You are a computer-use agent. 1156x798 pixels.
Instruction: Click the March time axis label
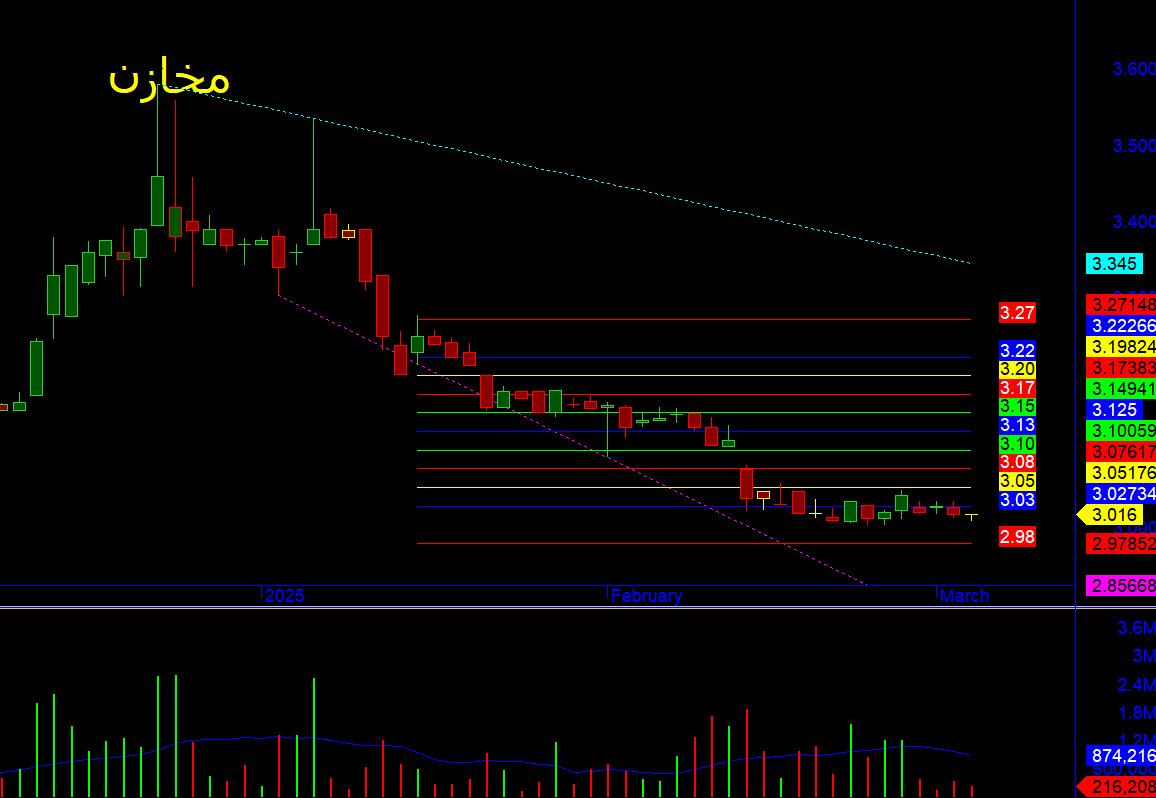click(x=964, y=595)
